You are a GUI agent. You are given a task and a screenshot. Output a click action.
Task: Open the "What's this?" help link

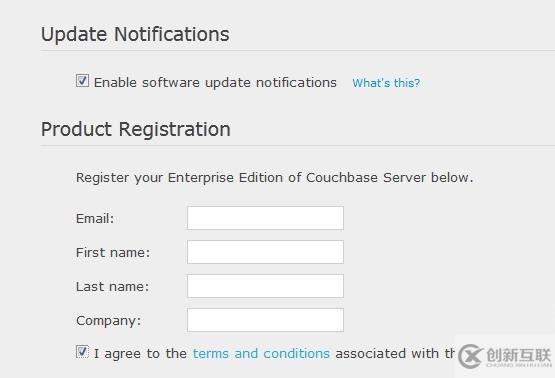click(386, 83)
